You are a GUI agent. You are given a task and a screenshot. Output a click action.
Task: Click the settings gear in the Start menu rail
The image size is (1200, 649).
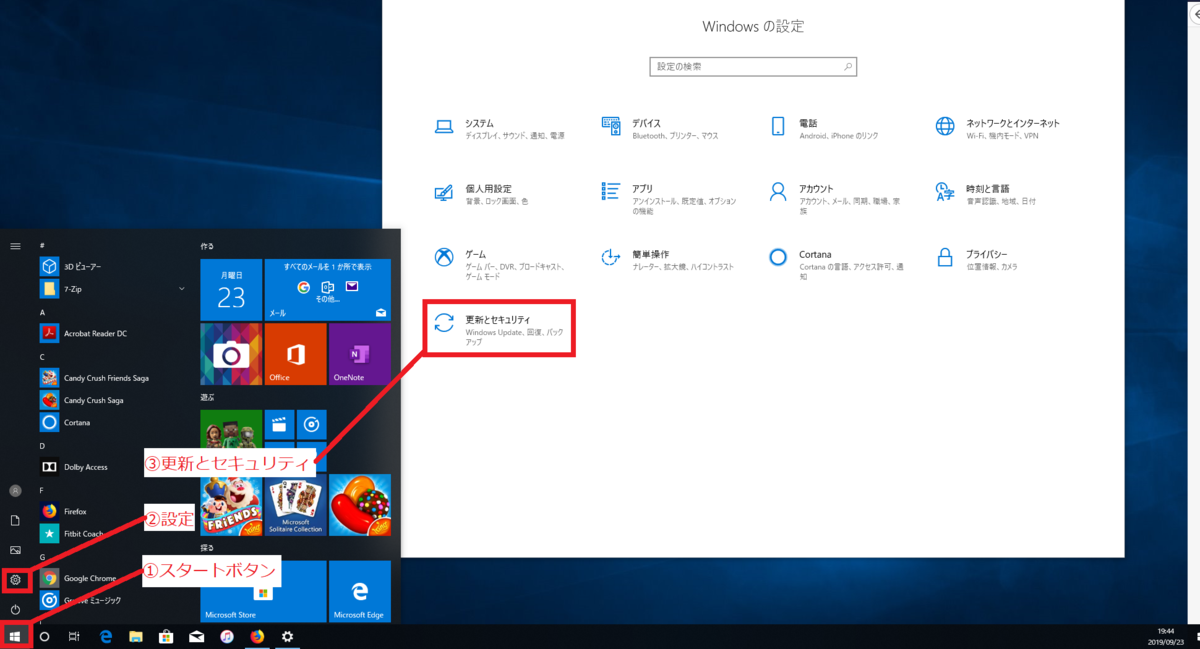coord(15,579)
